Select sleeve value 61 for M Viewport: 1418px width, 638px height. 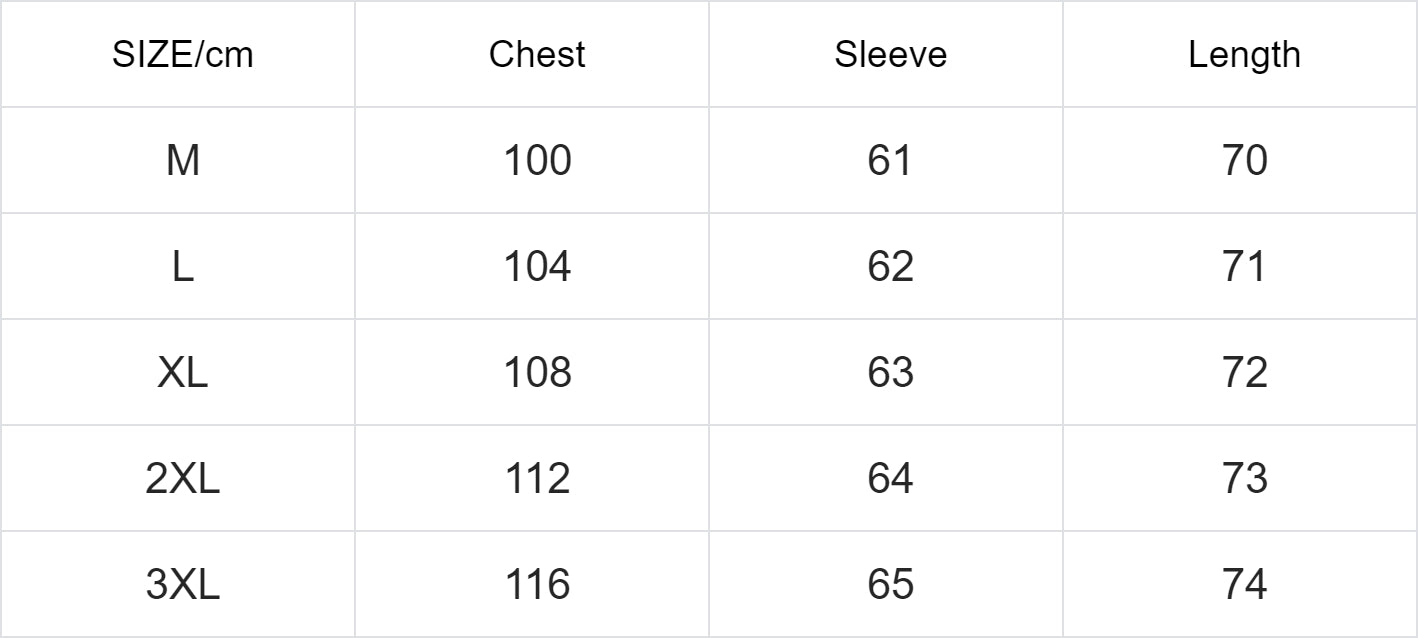(x=890, y=160)
